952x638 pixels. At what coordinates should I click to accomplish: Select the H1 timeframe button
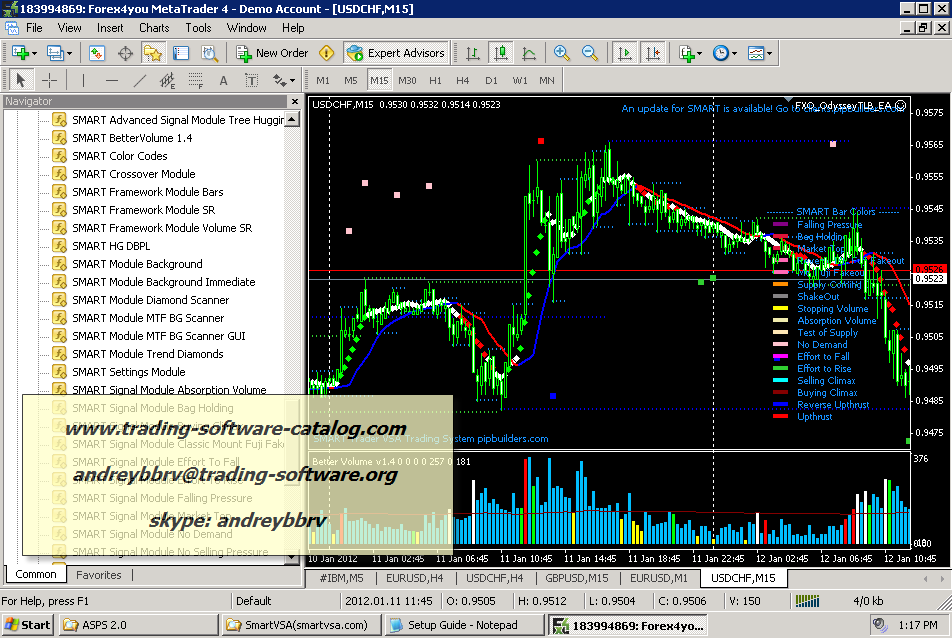pyautogui.click(x=435, y=80)
